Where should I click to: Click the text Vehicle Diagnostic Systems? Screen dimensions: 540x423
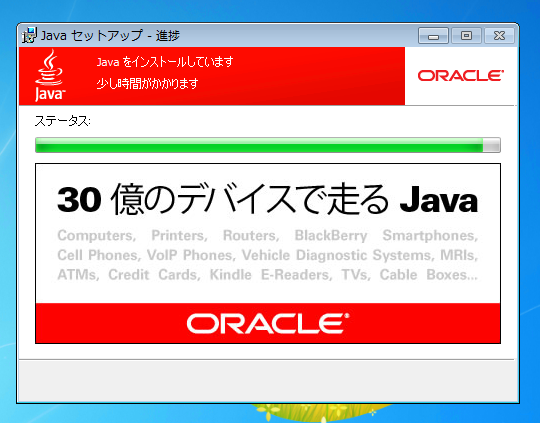click(x=336, y=255)
